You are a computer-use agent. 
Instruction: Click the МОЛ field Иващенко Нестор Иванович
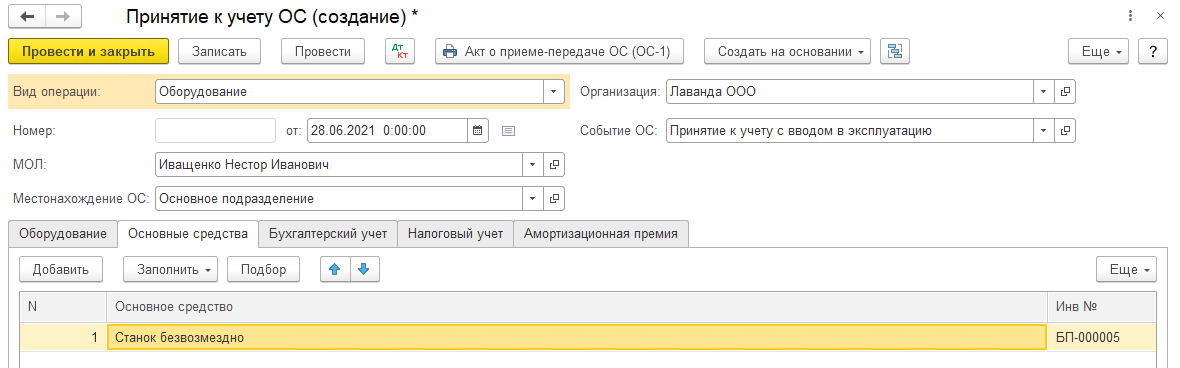pos(339,164)
